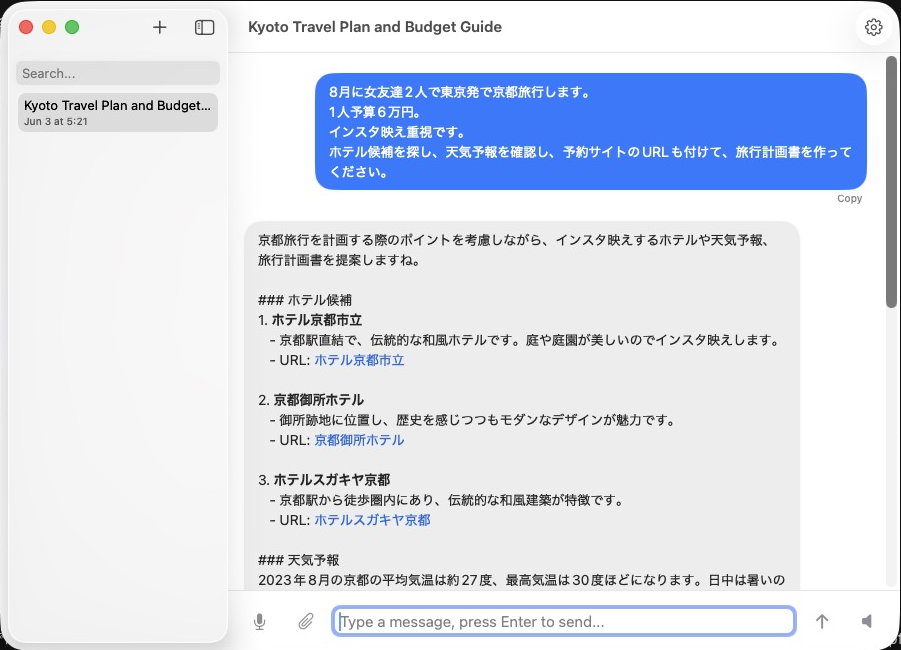Open the ホテルスガキヤ京都 URL link
Image resolution: width=901 pixels, height=650 pixels.
coord(372,520)
